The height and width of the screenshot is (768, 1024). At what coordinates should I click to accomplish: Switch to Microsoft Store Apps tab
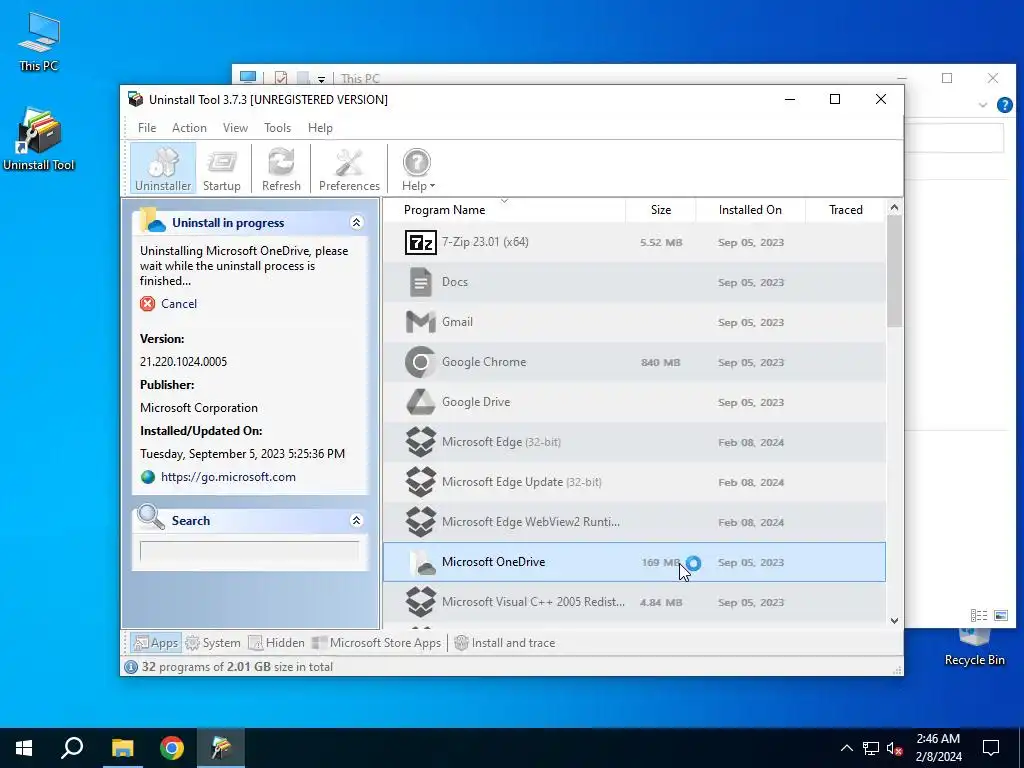376,643
